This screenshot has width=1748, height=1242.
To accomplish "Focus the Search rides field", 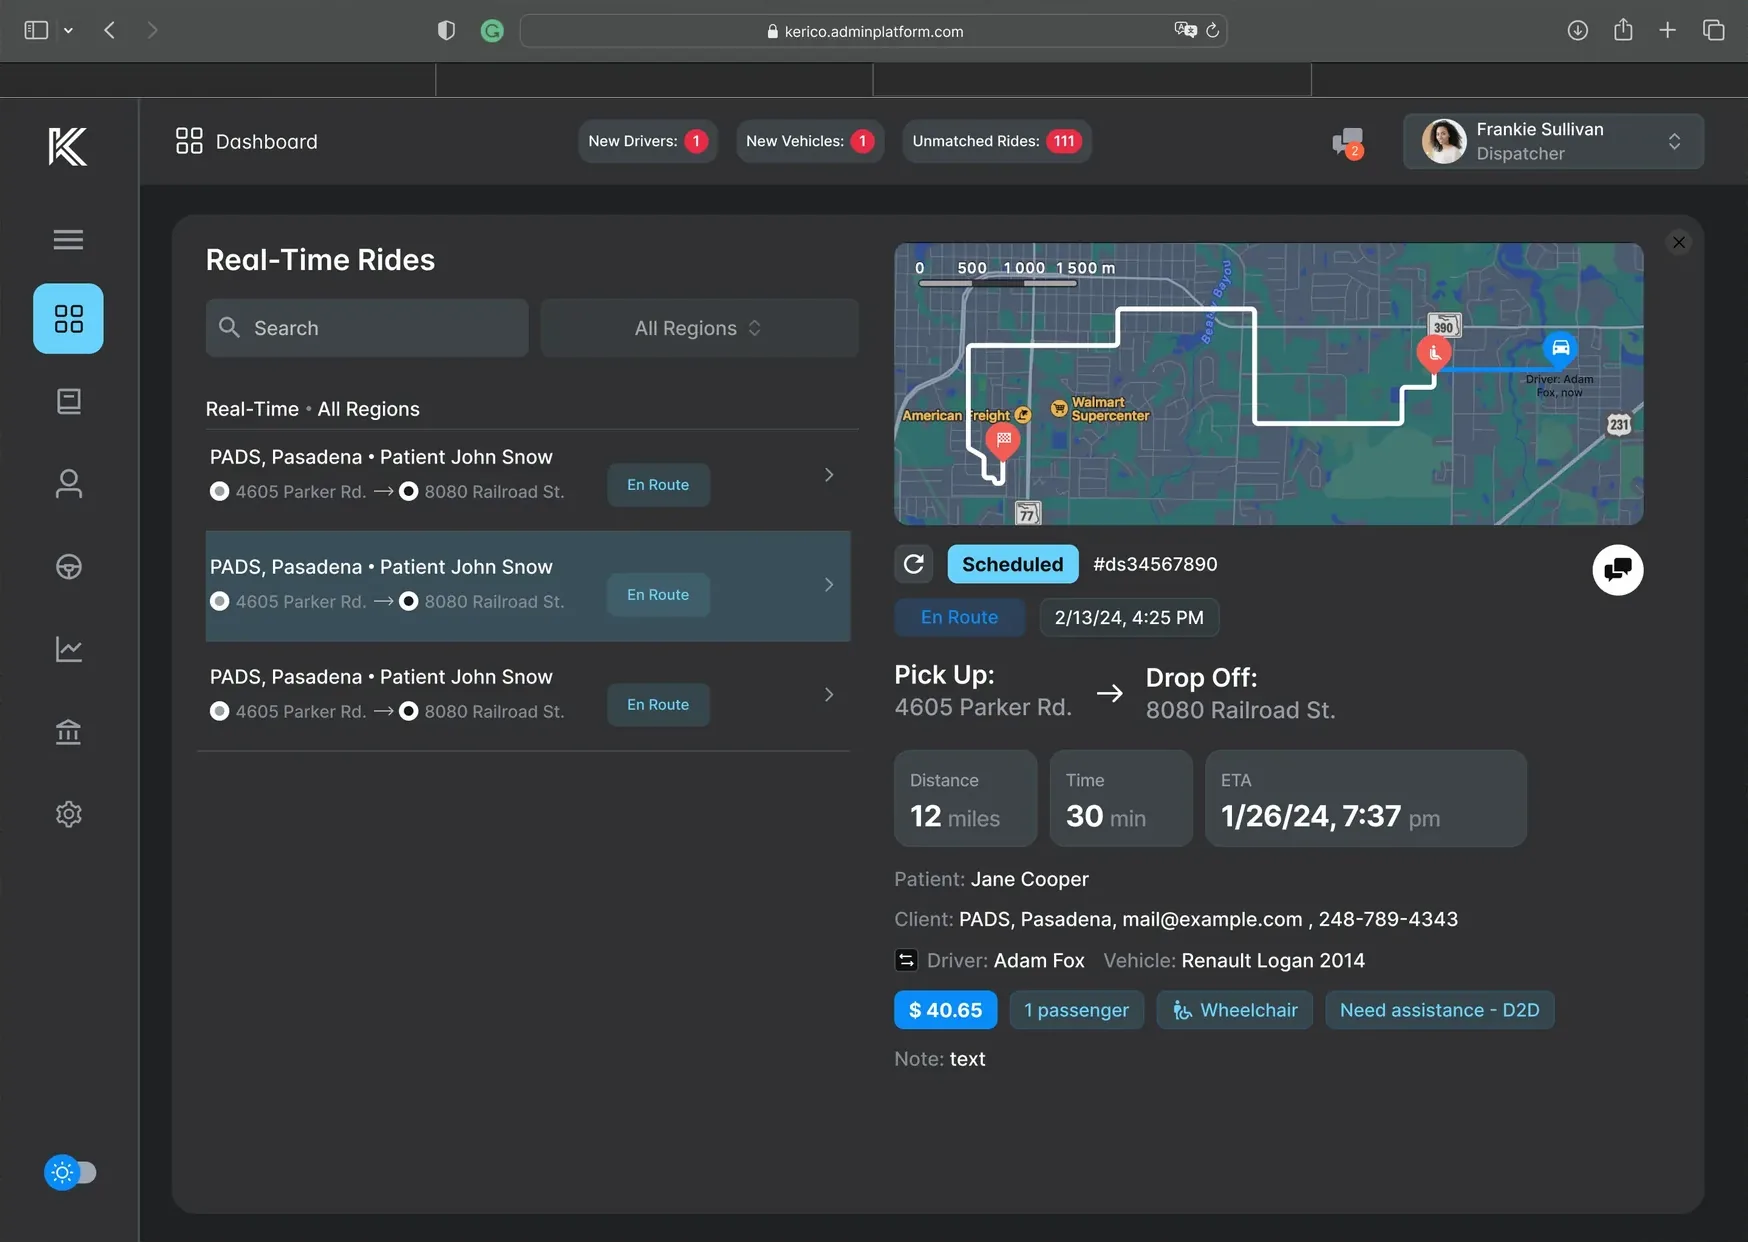I will pos(367,328).
